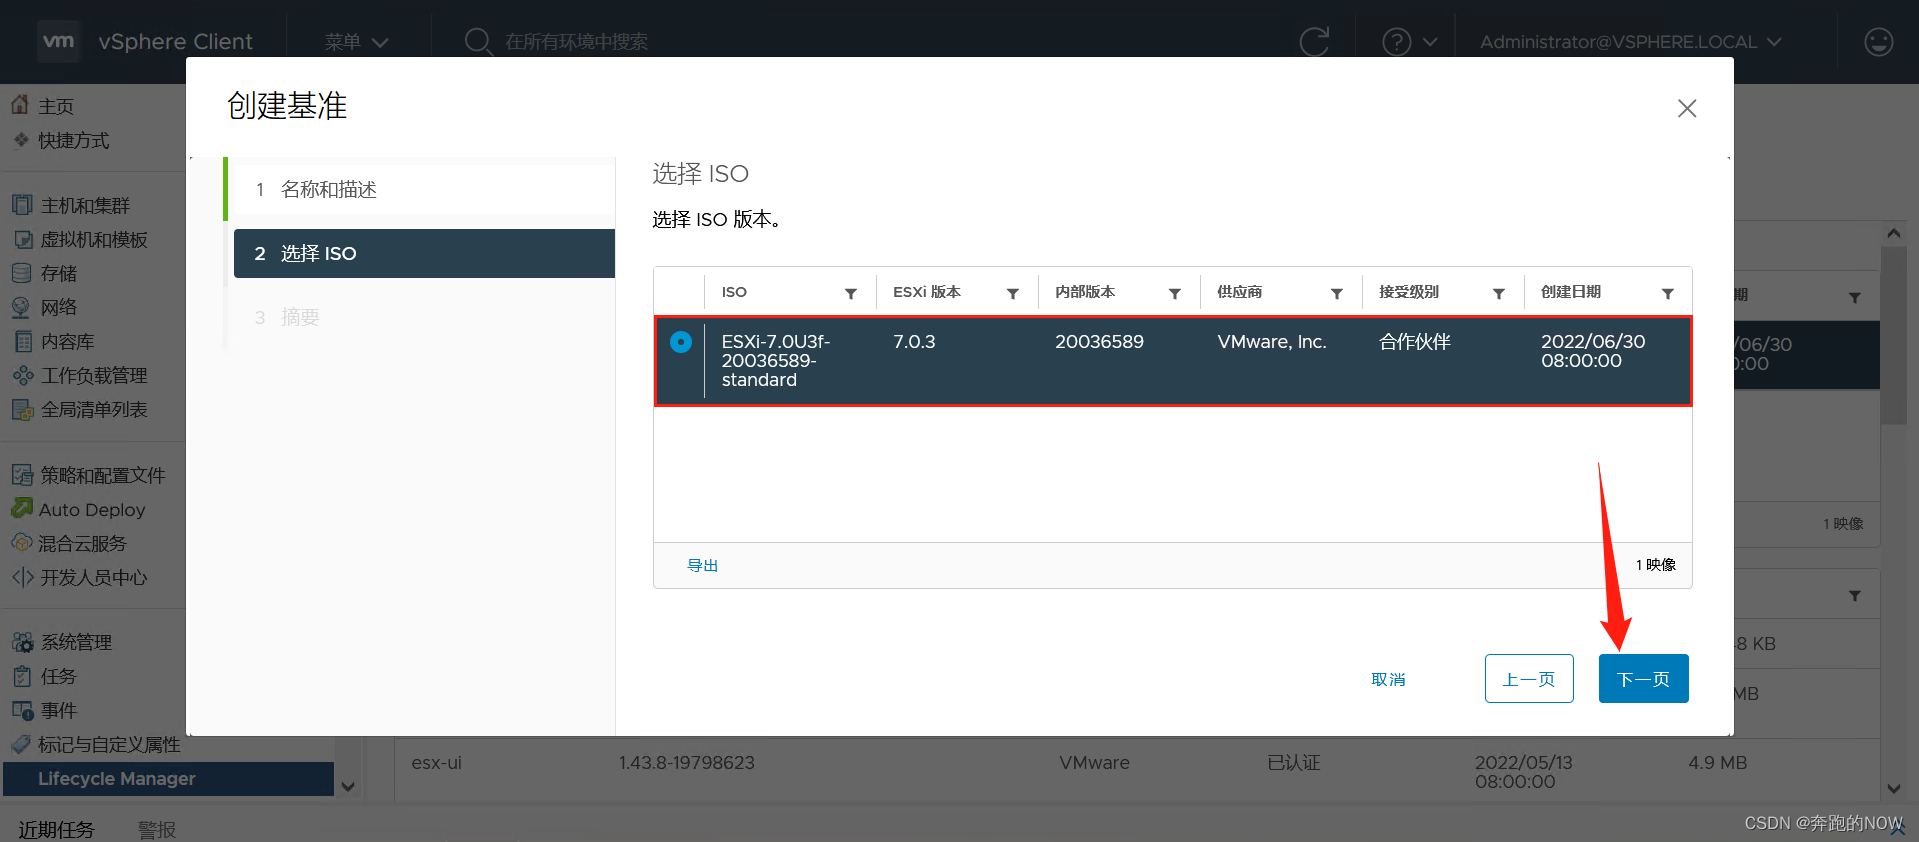Open the Storage (存储) icon
Image resolution: width=1919 pixels, height=842 pixels.
point(22,273)
